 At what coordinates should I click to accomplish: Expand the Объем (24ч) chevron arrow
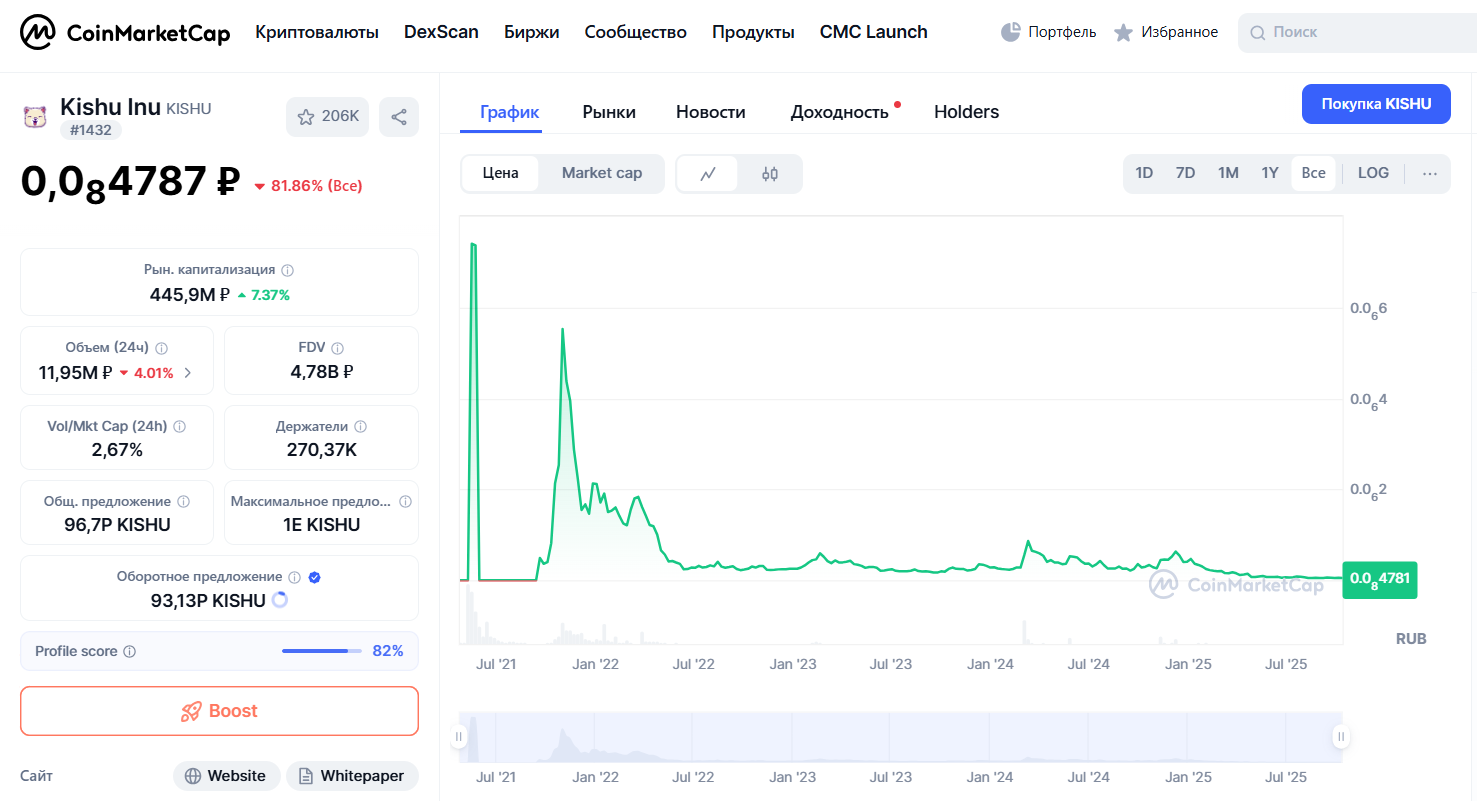[188, 373]
